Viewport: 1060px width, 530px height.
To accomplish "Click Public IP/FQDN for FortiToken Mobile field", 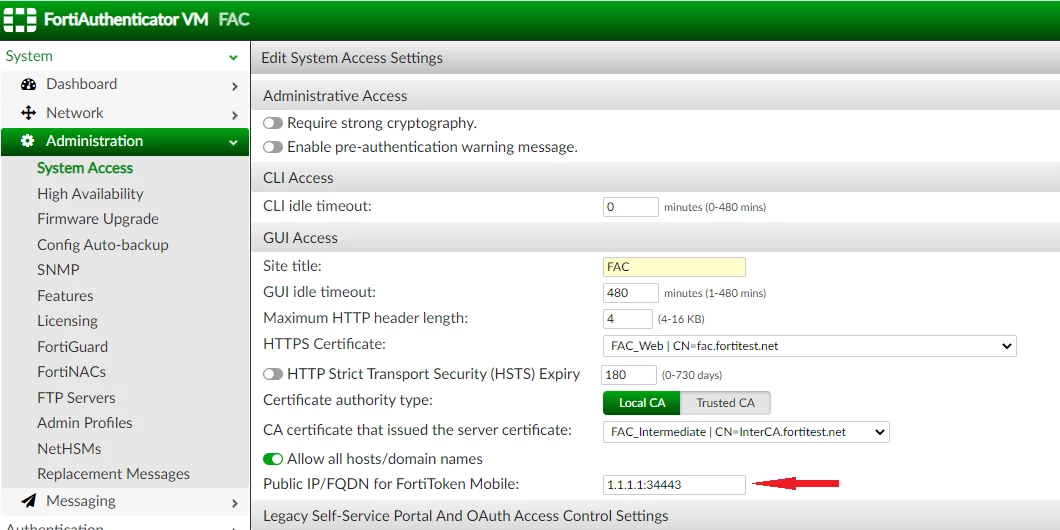I will click(x=674, y=485).
